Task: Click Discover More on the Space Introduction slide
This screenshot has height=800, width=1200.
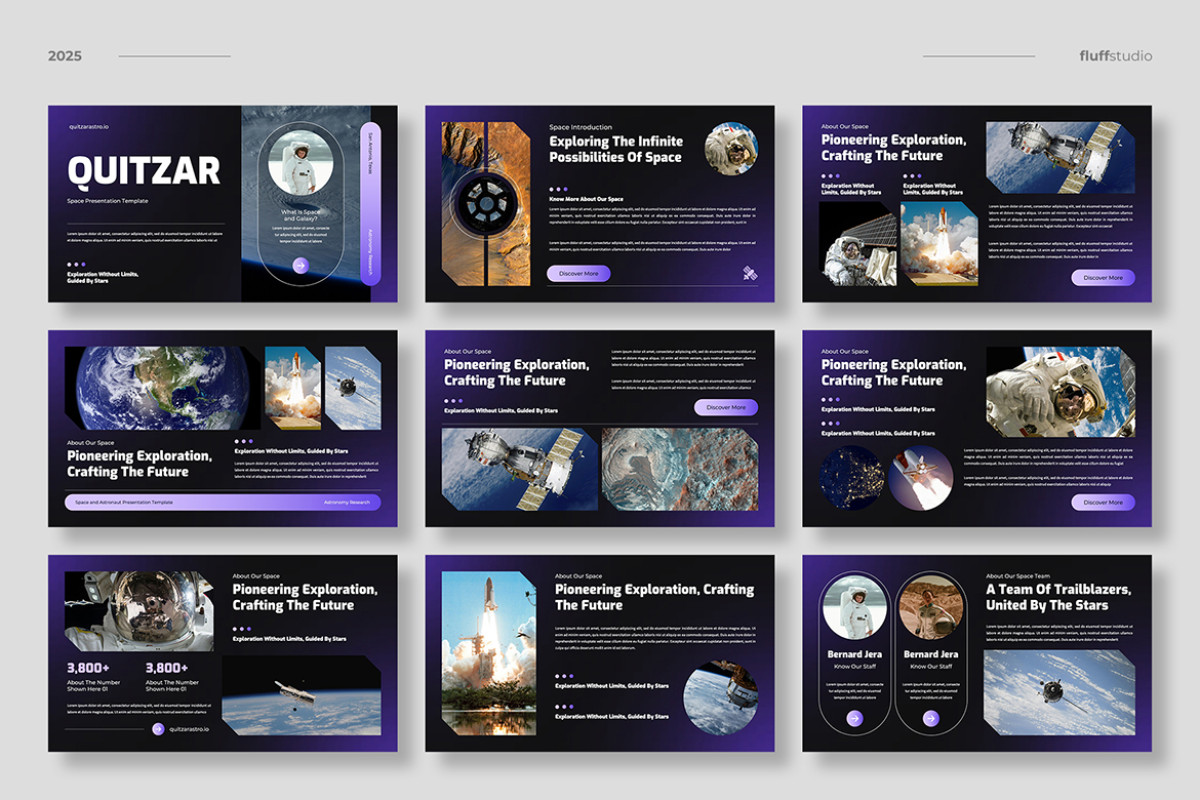Action: 579,273
